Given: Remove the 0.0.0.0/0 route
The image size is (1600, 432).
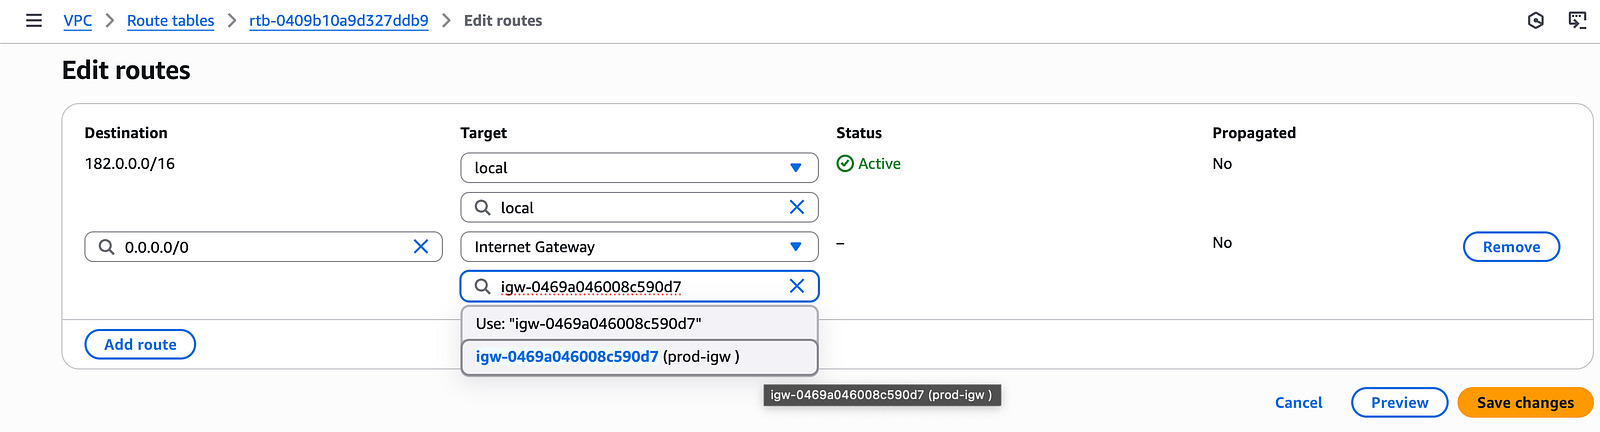Looking at the screenshot, I should (1511, 247).
